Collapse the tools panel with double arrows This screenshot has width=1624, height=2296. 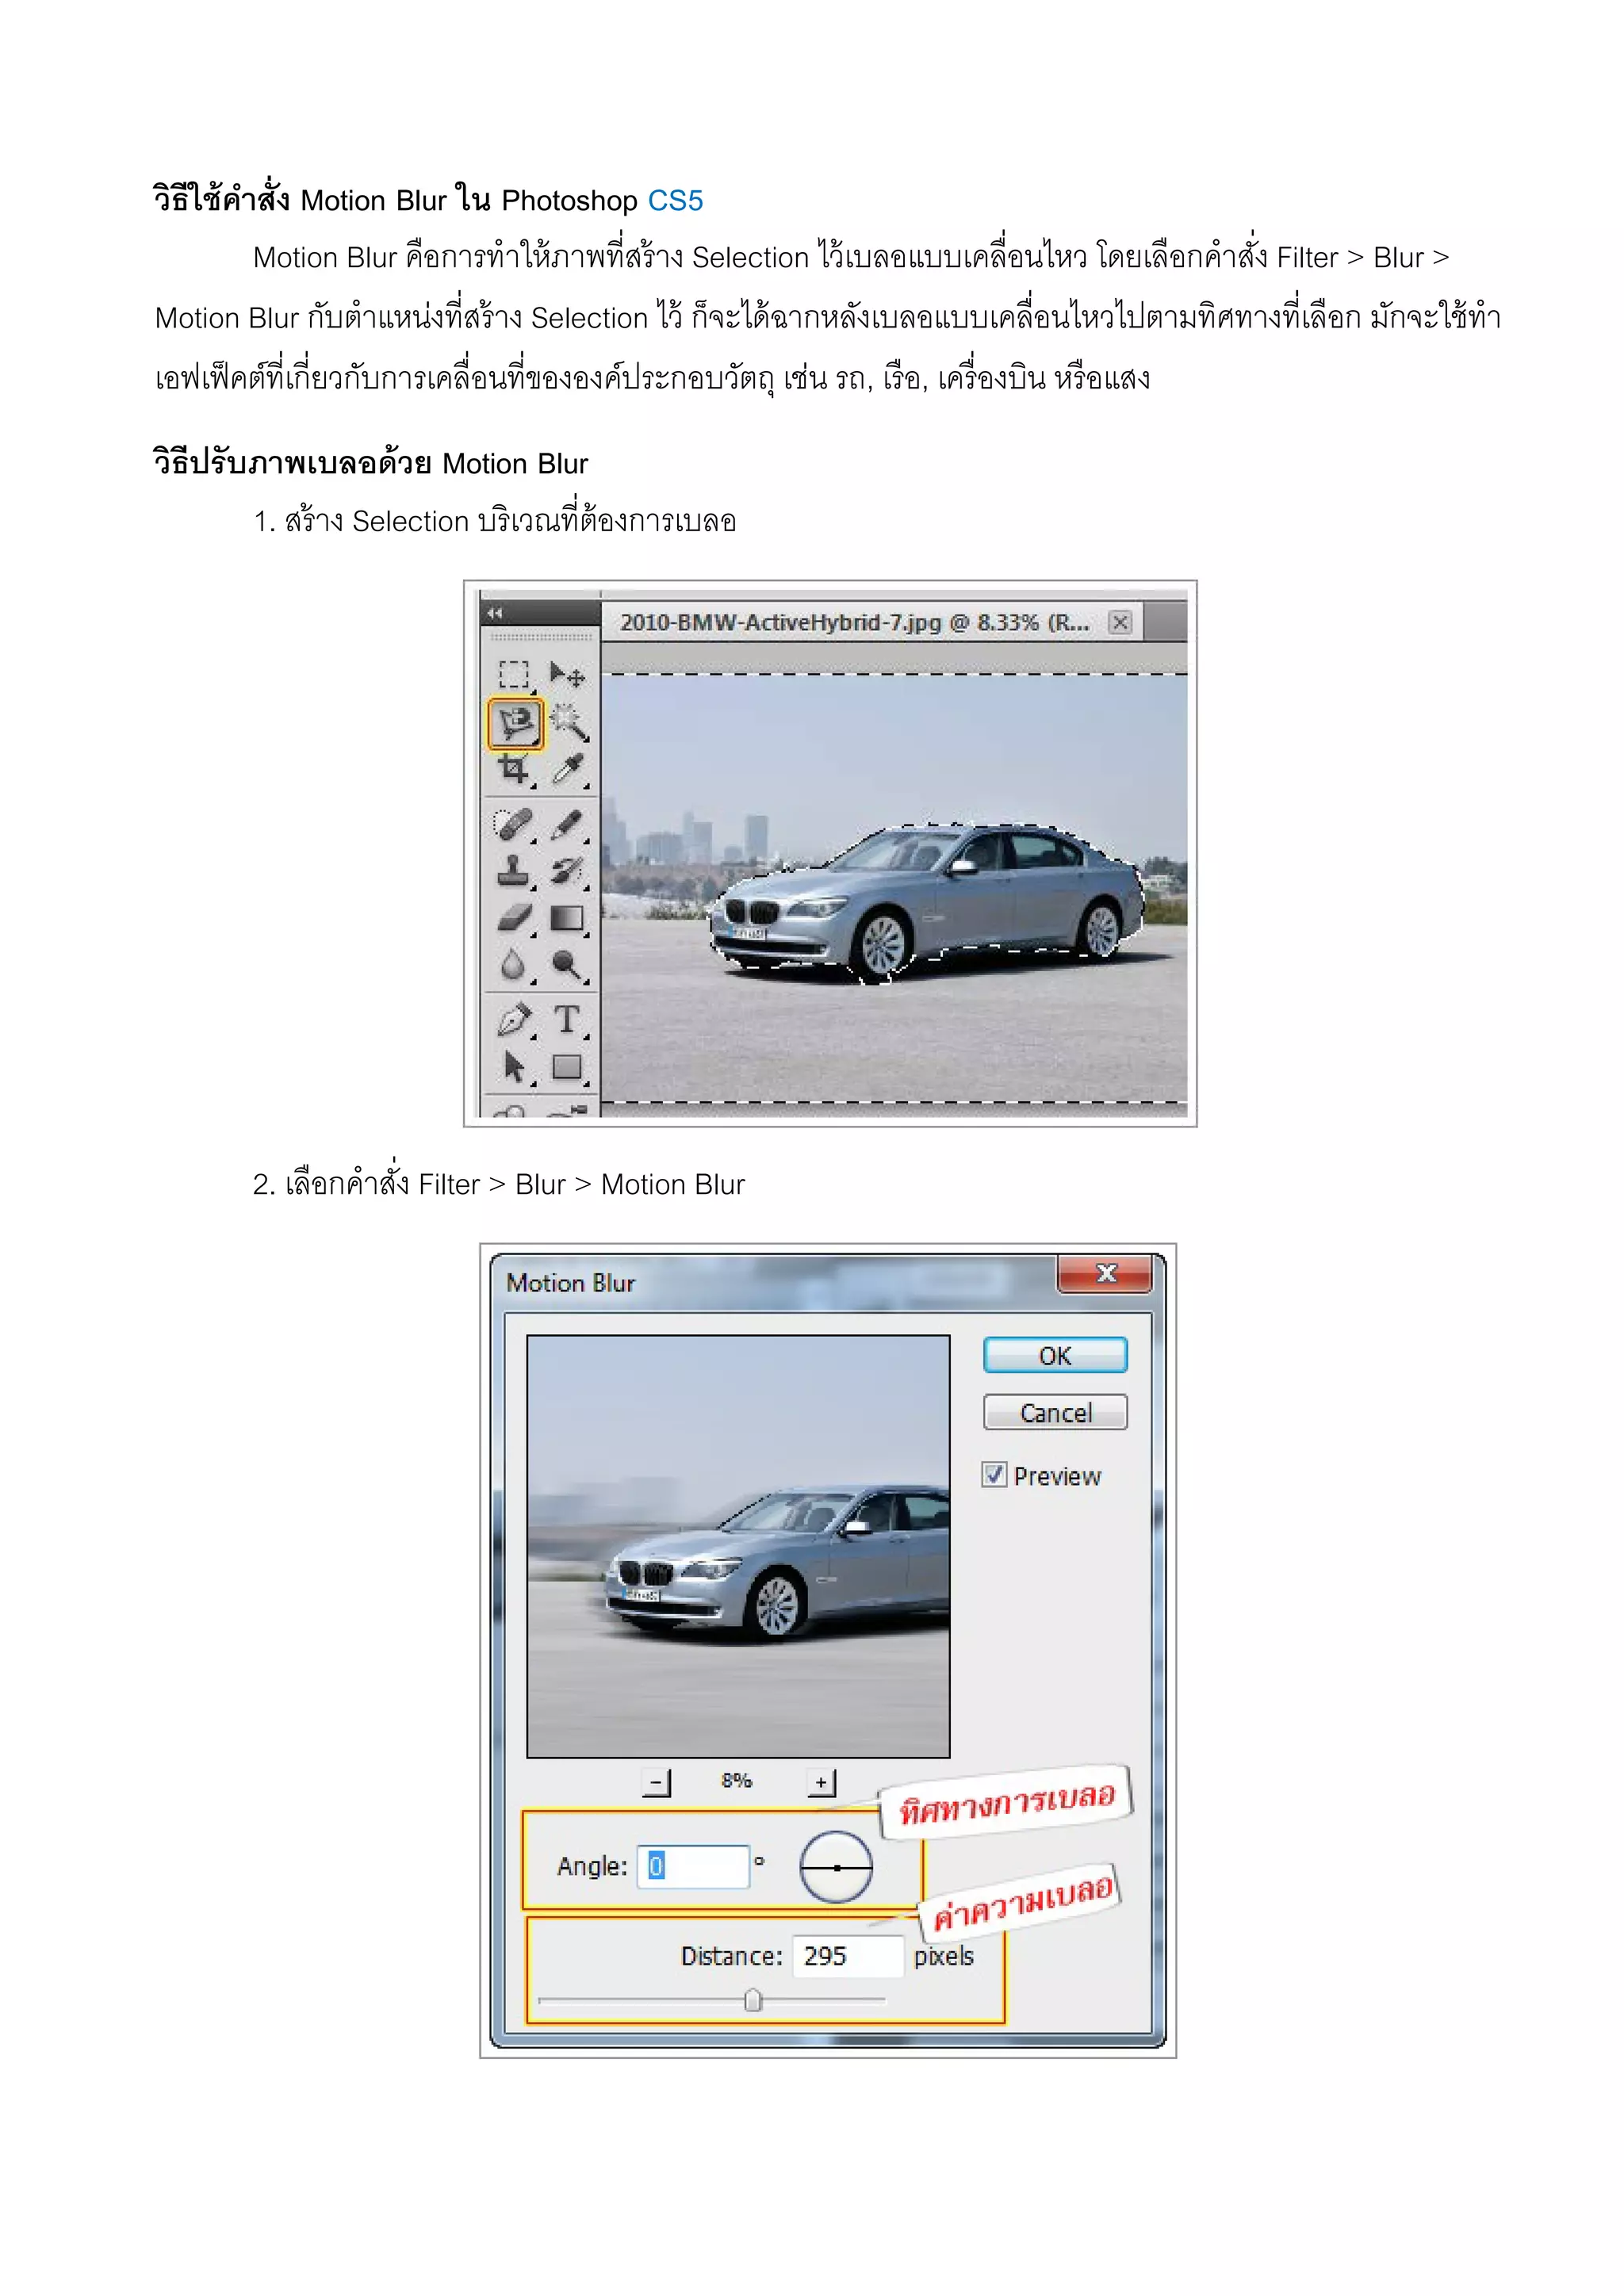[495, 613]
